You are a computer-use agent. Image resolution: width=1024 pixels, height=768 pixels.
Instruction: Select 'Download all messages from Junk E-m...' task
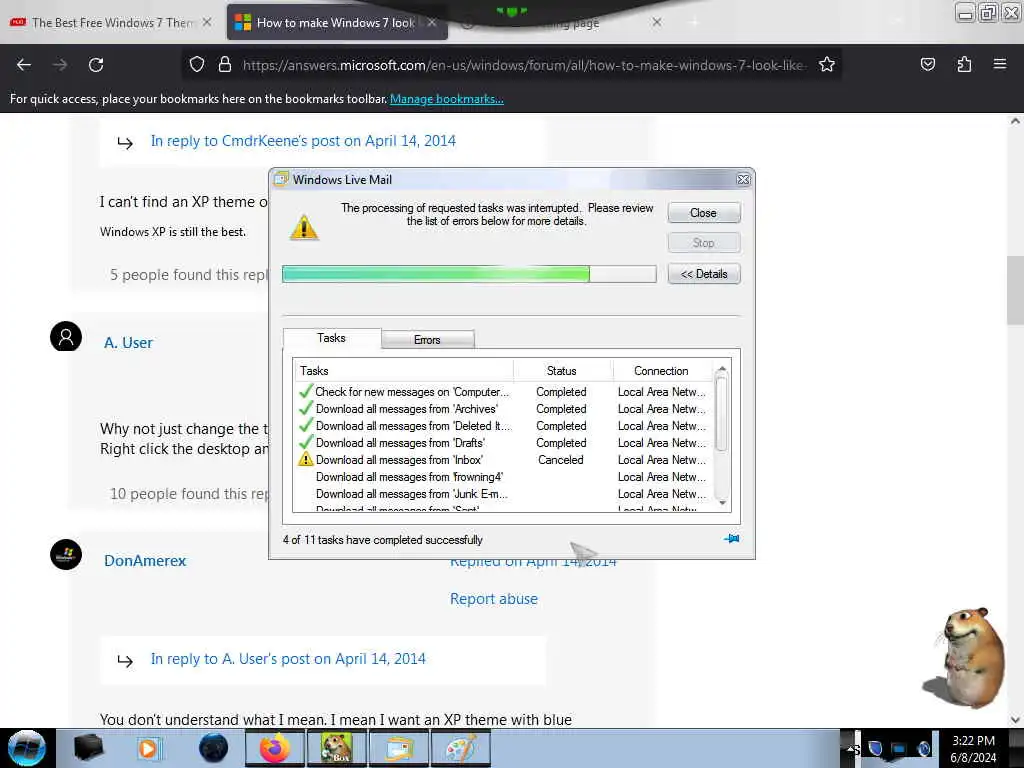click(x=502, y=494)
